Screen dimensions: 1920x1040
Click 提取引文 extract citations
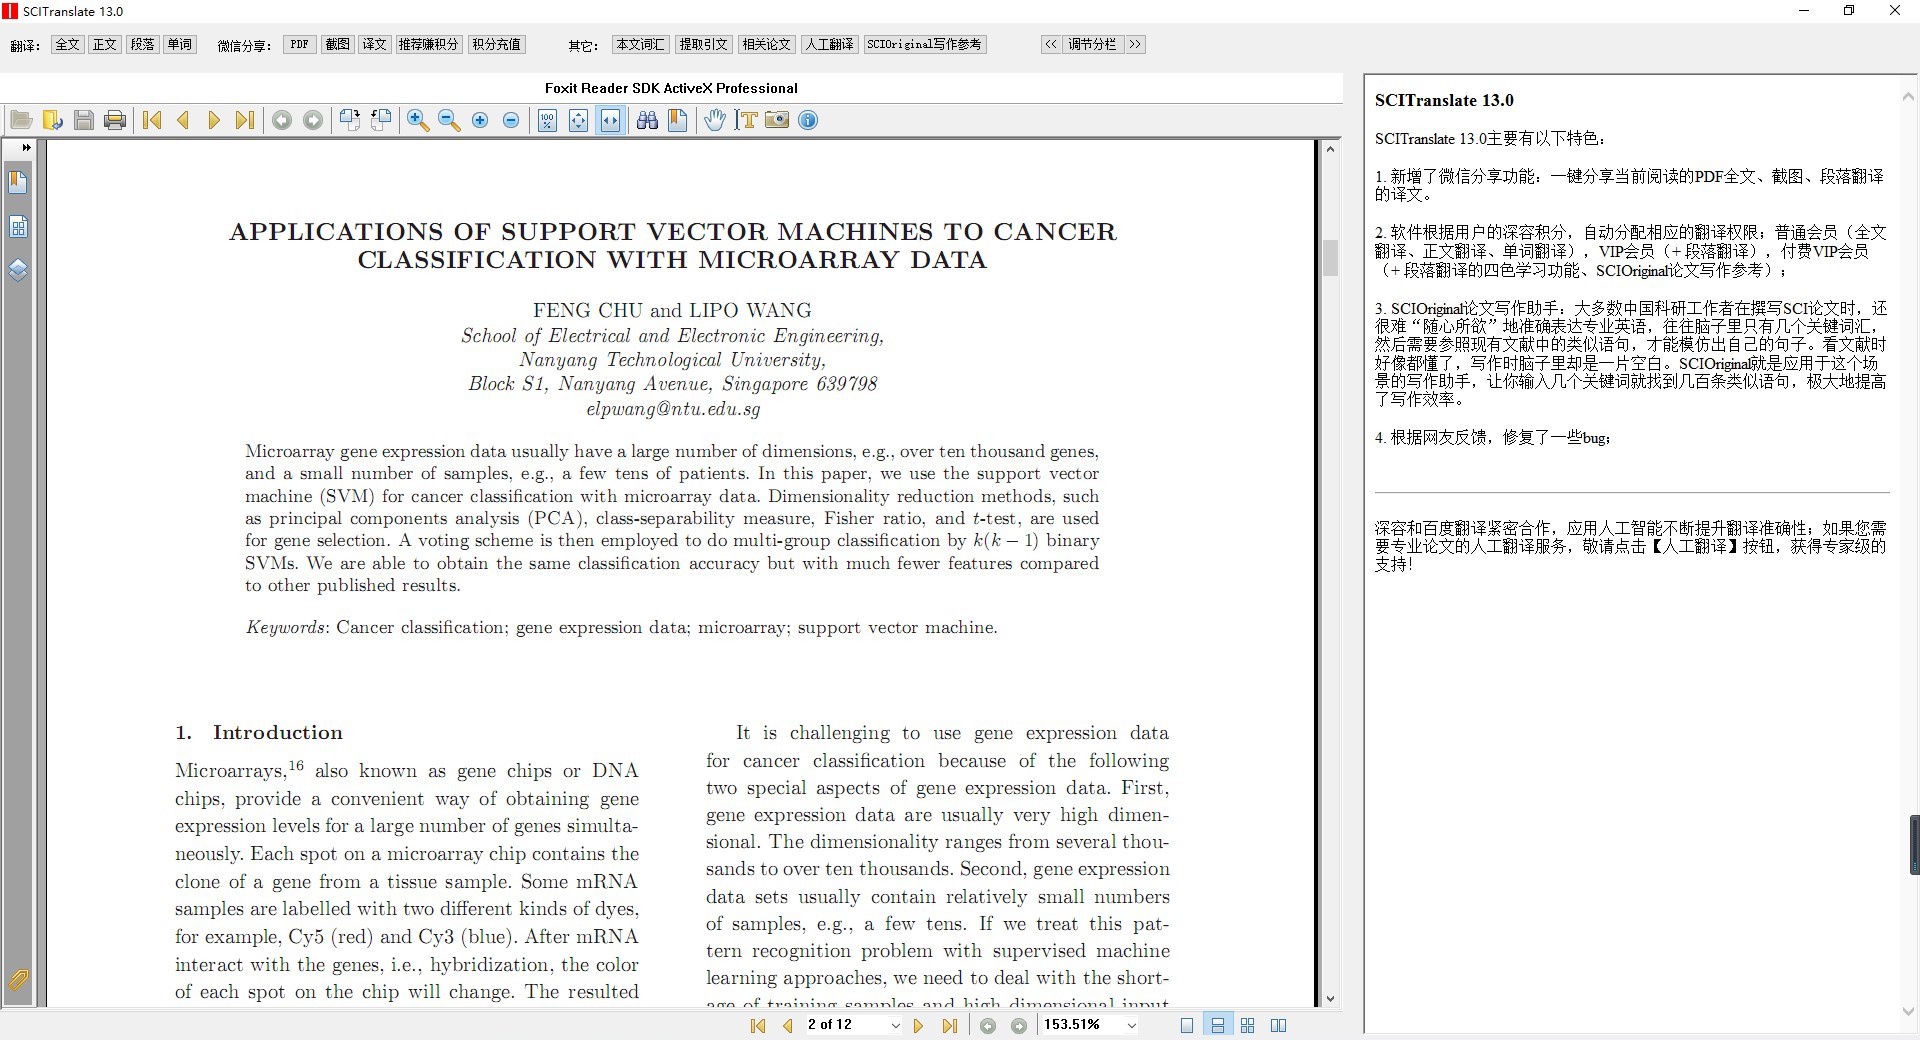tap(704, 44)
